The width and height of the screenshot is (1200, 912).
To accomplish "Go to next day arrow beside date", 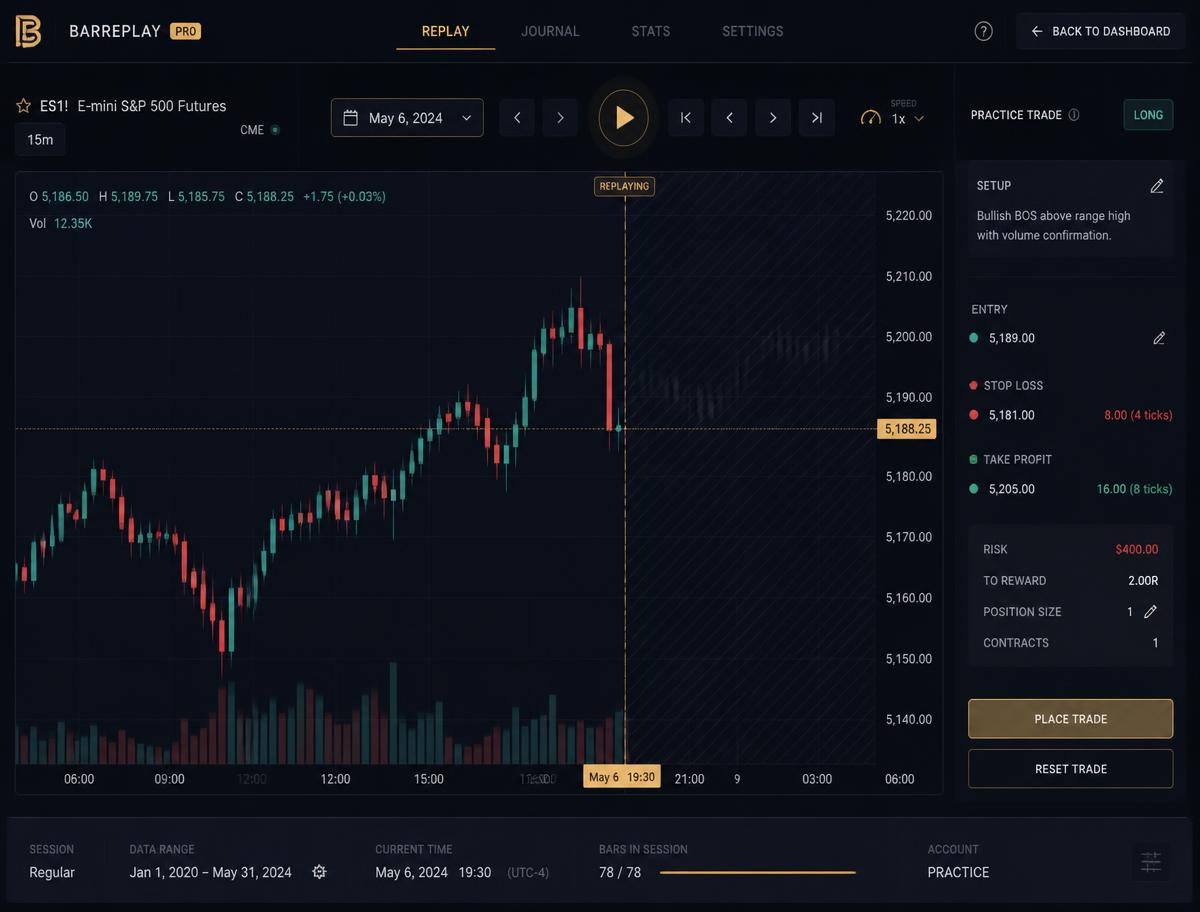I will [560, 118].
